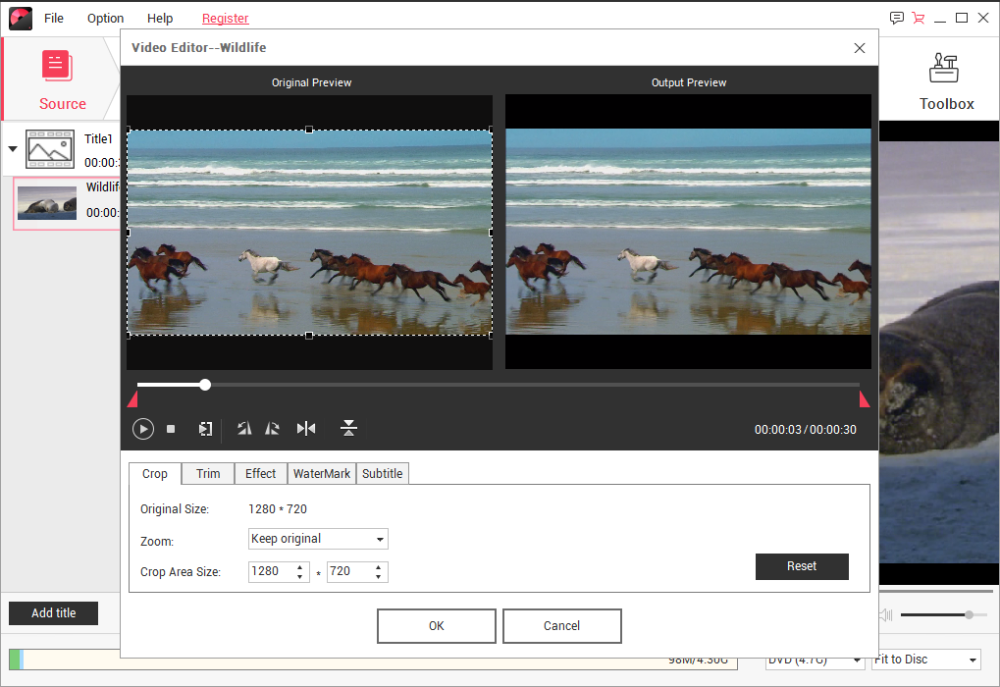Rotate video 90 degrees clockwise
Viewport: 1000px width, 687px height.
pyautogui.click(x=273, y=429)
